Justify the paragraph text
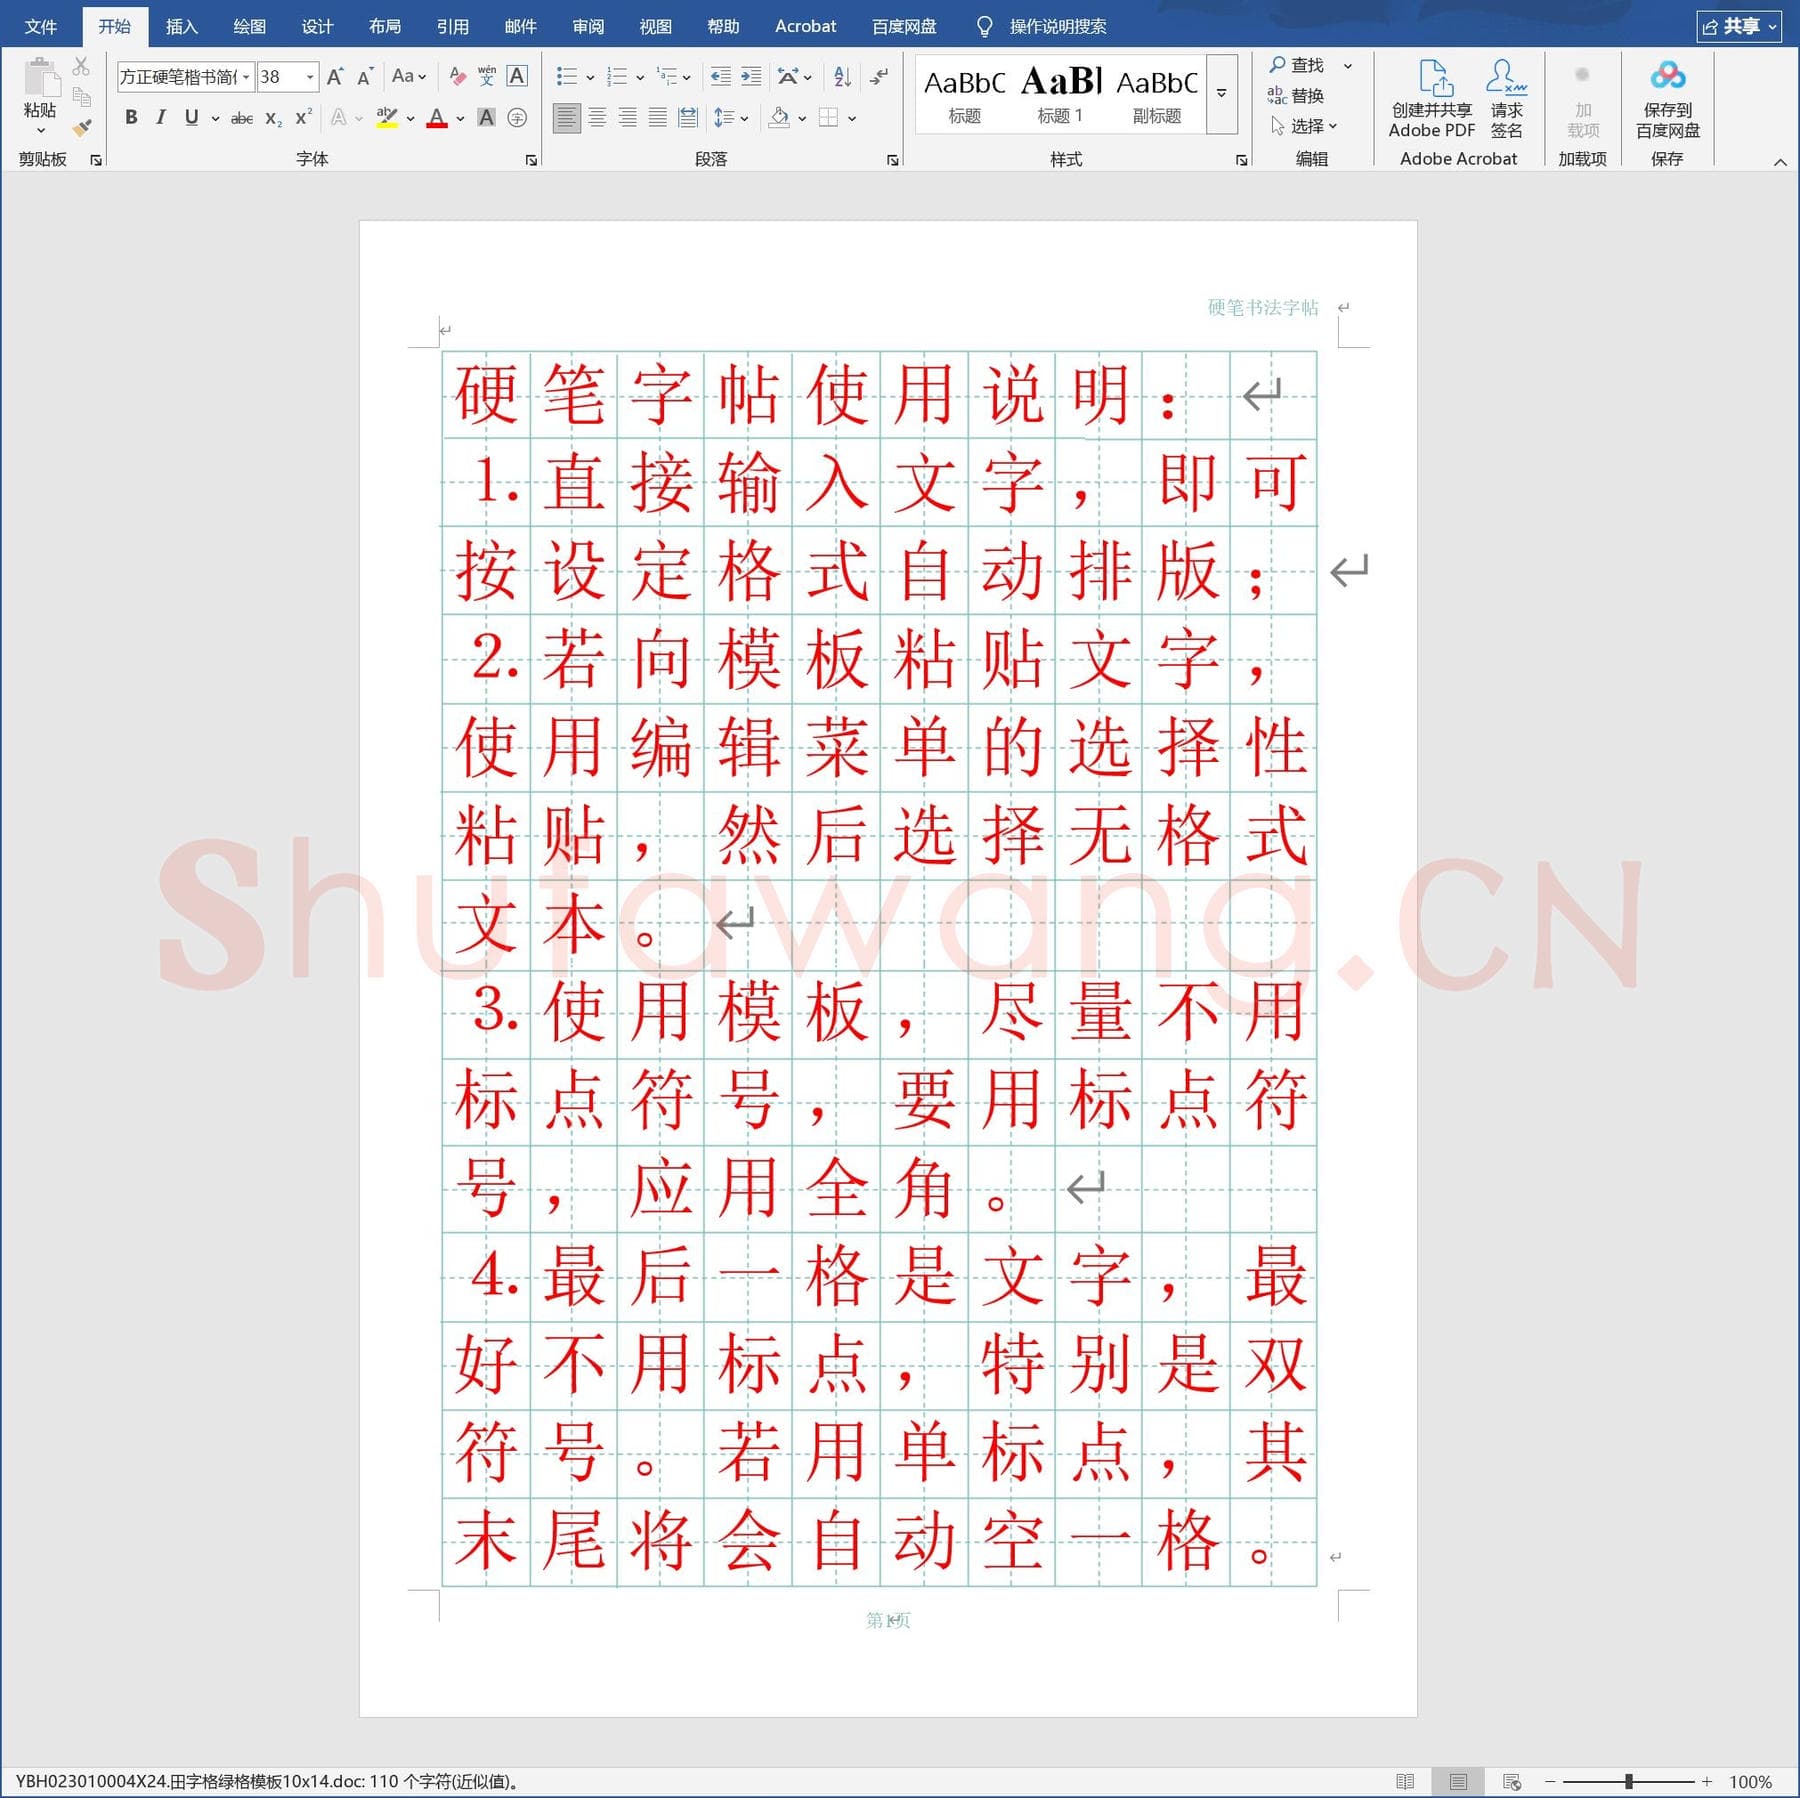The width and height of the screenshot is (1800, 1798). tap(657, 118)
